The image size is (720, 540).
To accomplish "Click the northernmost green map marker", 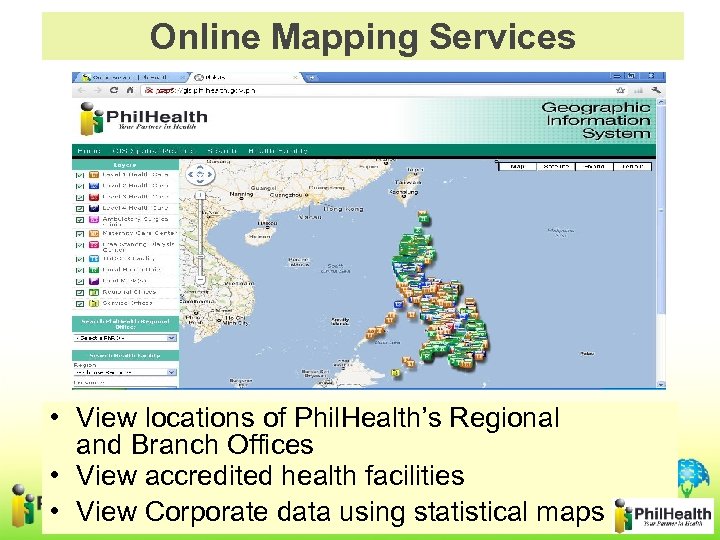I will pyautogui.click(x=423, y=217).
